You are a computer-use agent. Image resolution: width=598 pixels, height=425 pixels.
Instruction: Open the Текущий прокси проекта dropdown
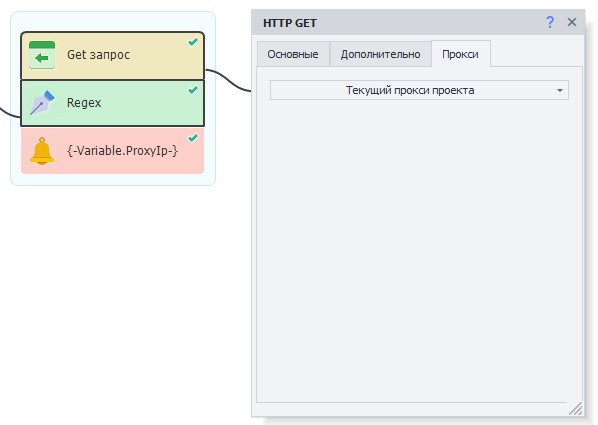[x=419, y=90]
